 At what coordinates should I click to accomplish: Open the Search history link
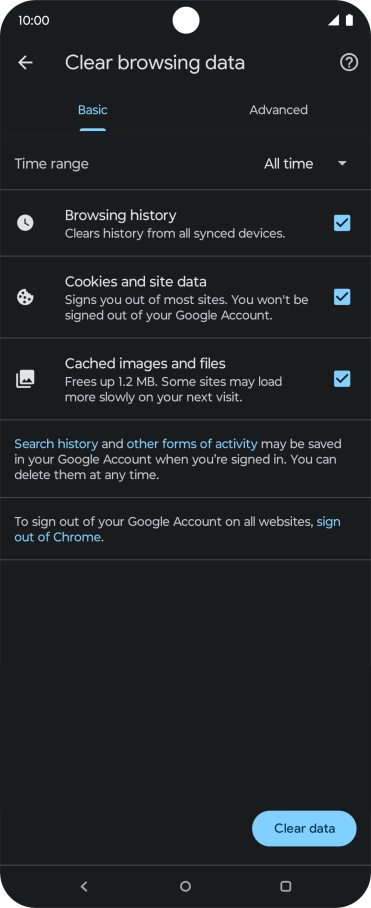56,444
